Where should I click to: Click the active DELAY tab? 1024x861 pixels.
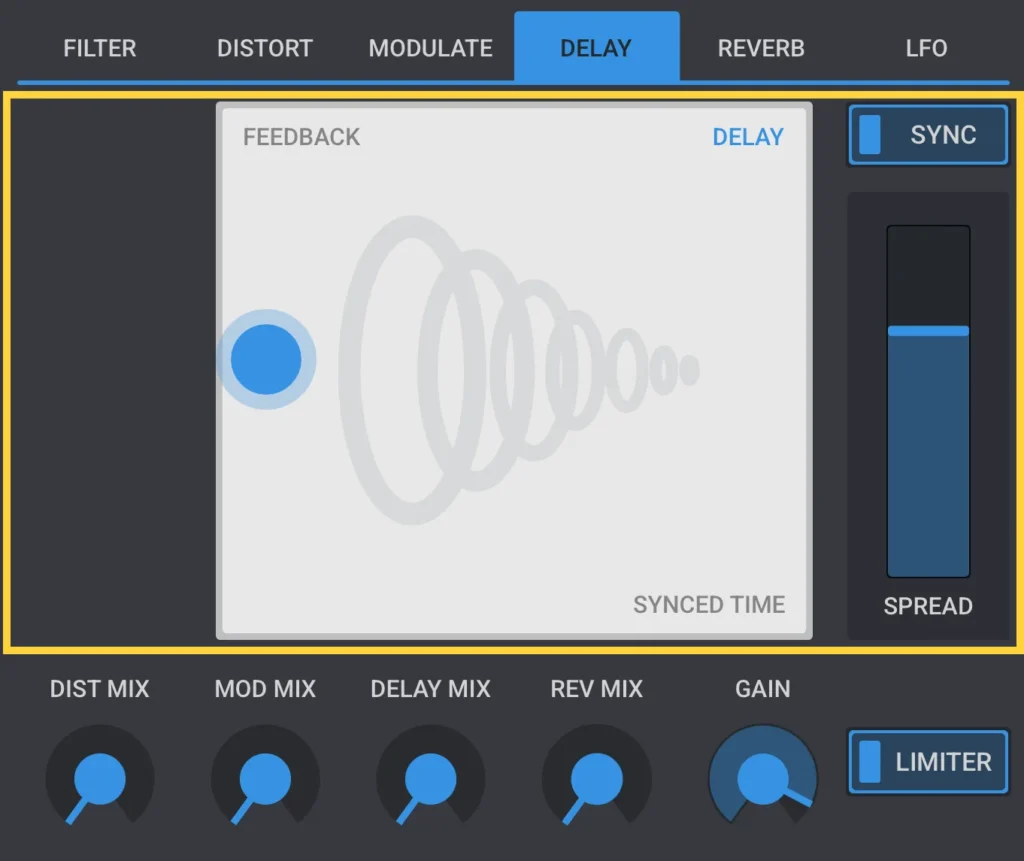[596, 47]
